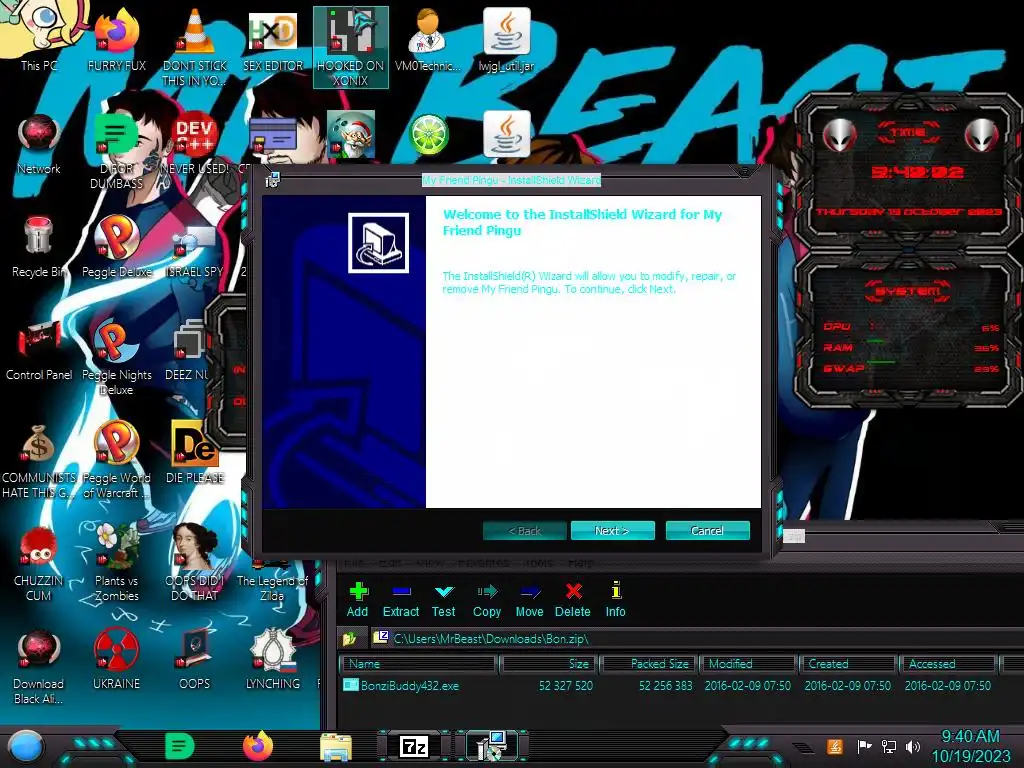This screenshot has width=1024, height=768.
Task: Click Next in the InstallShield Wizard
Action: coord(613,530)
